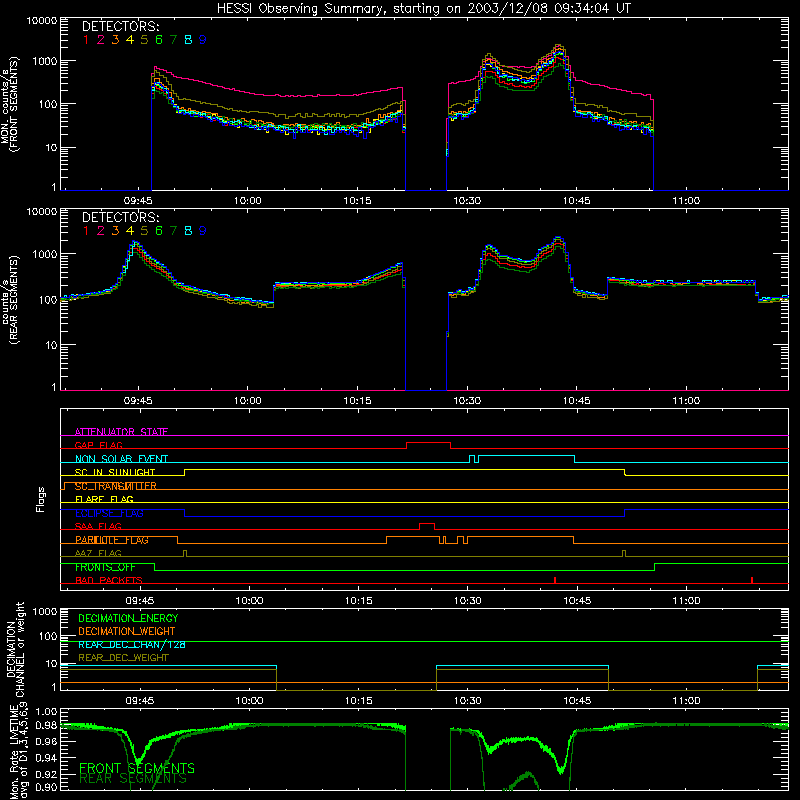Click detector number 6 in front segments legend
800x800 pixels.
(159, 40)
